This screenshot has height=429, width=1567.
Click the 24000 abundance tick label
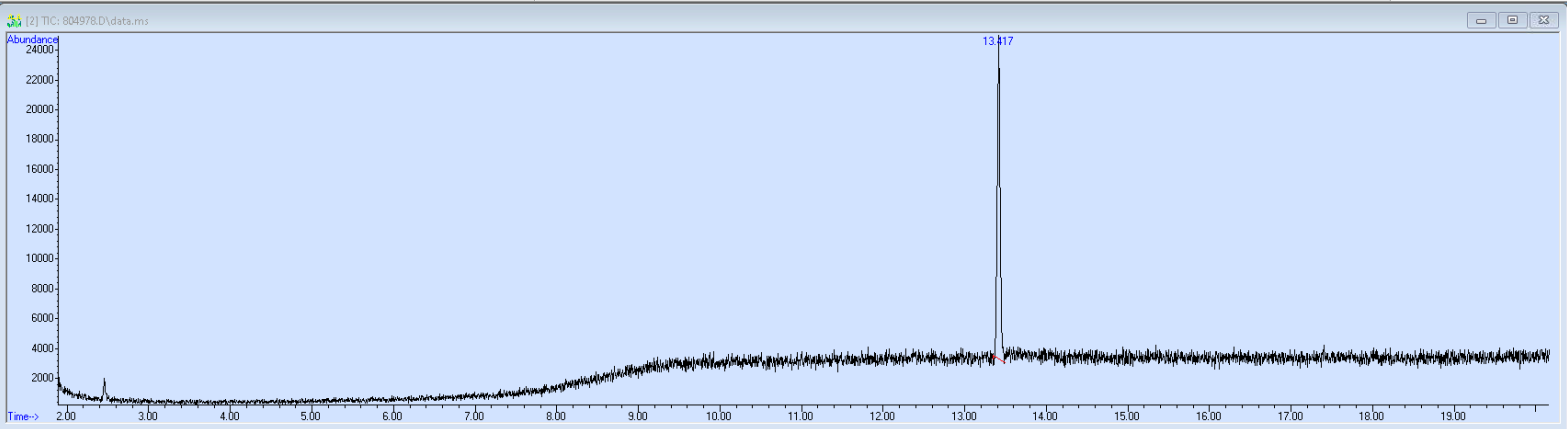coord(39,49)
